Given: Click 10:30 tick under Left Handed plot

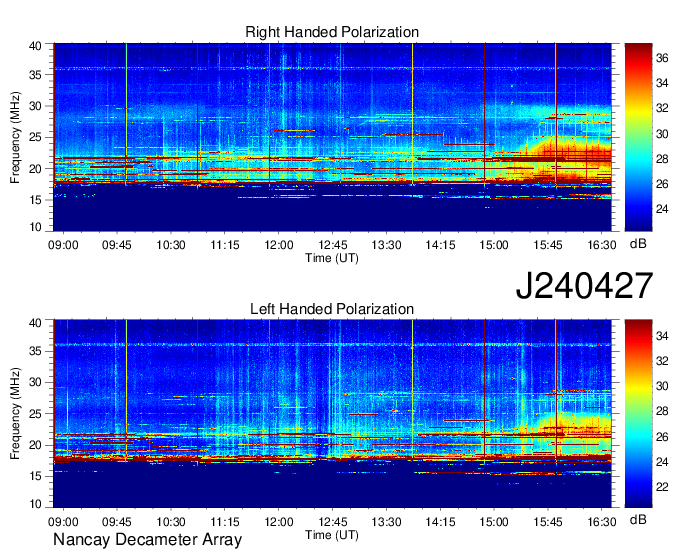Looking at the screenshot, I should (171, 522).
